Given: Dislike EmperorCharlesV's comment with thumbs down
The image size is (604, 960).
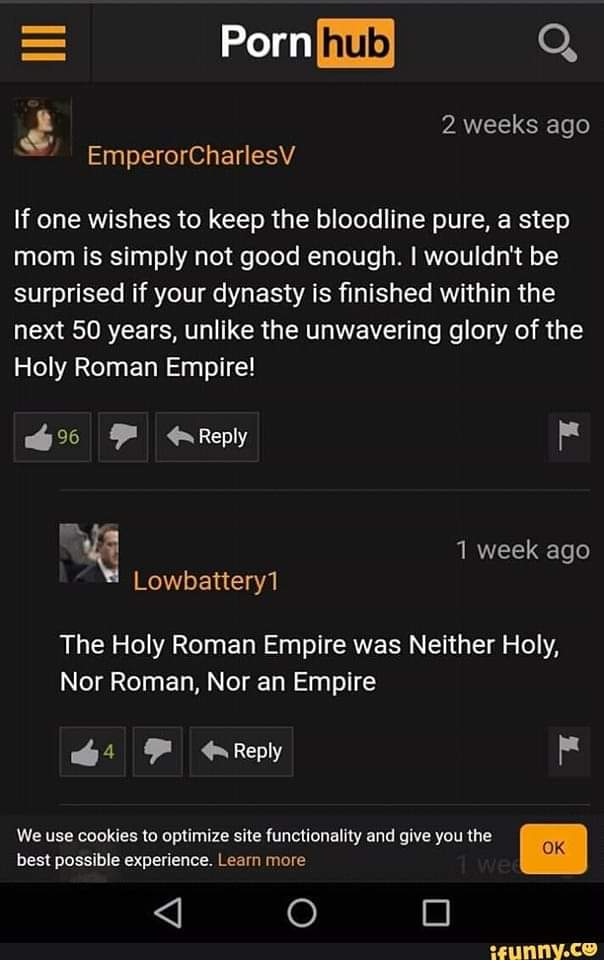Looking at the screenshot, I should [x=123, y=437].
